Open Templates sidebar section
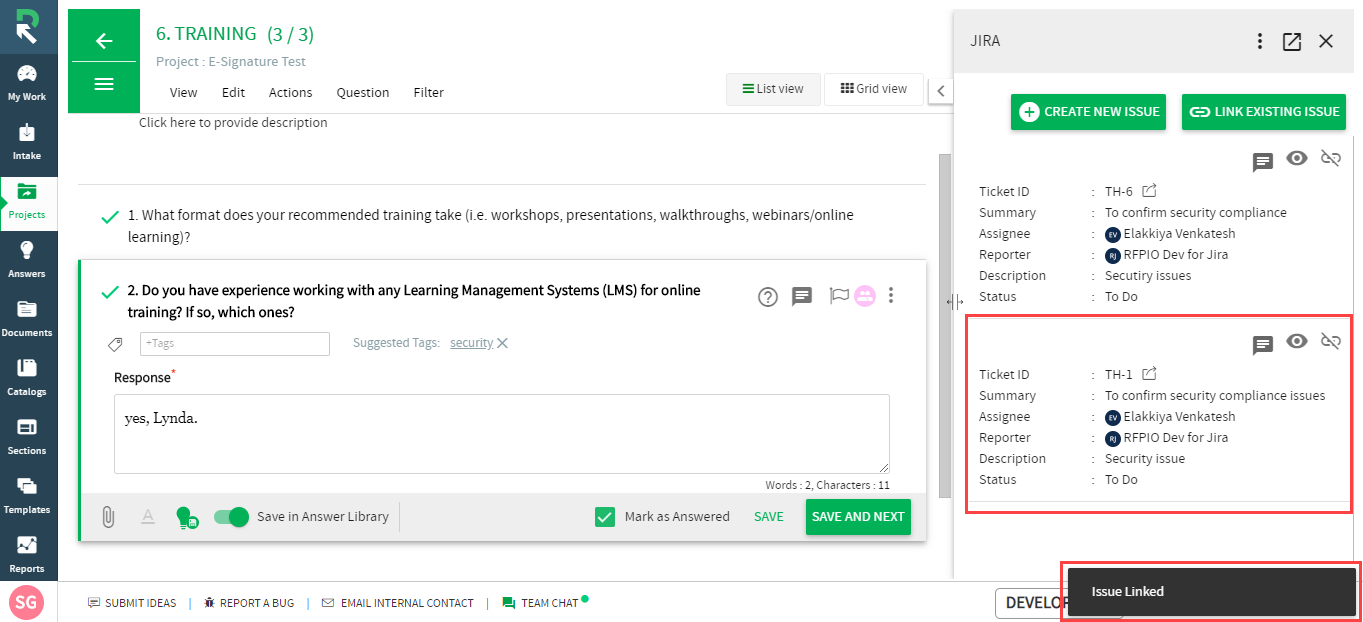Image resolution: width=1363 pixels, height=622 pixels. coord(27,496)
